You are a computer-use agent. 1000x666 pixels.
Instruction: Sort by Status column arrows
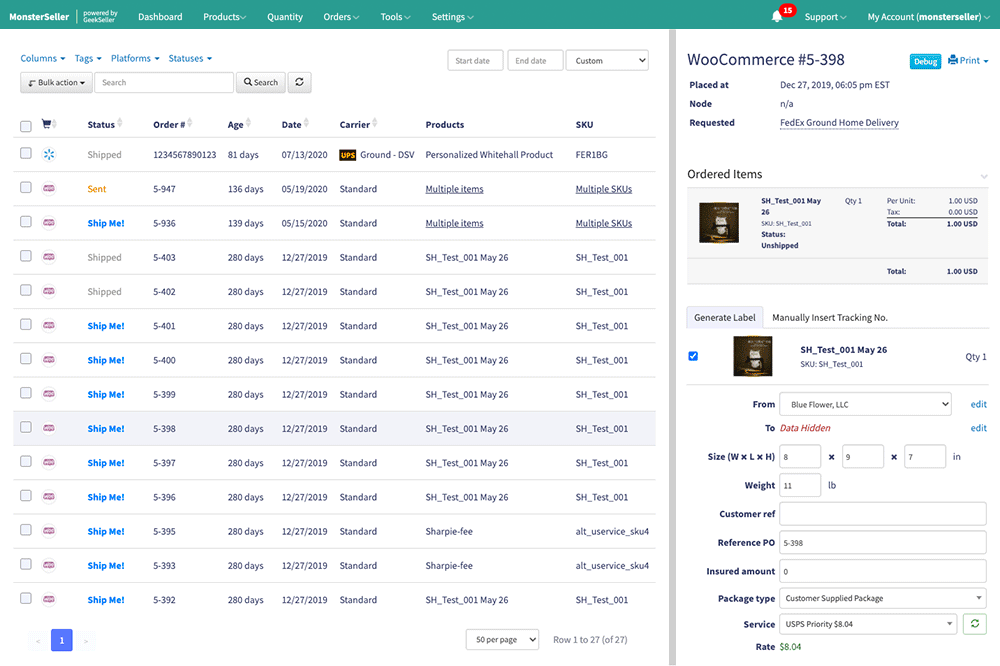coord(120,123)
